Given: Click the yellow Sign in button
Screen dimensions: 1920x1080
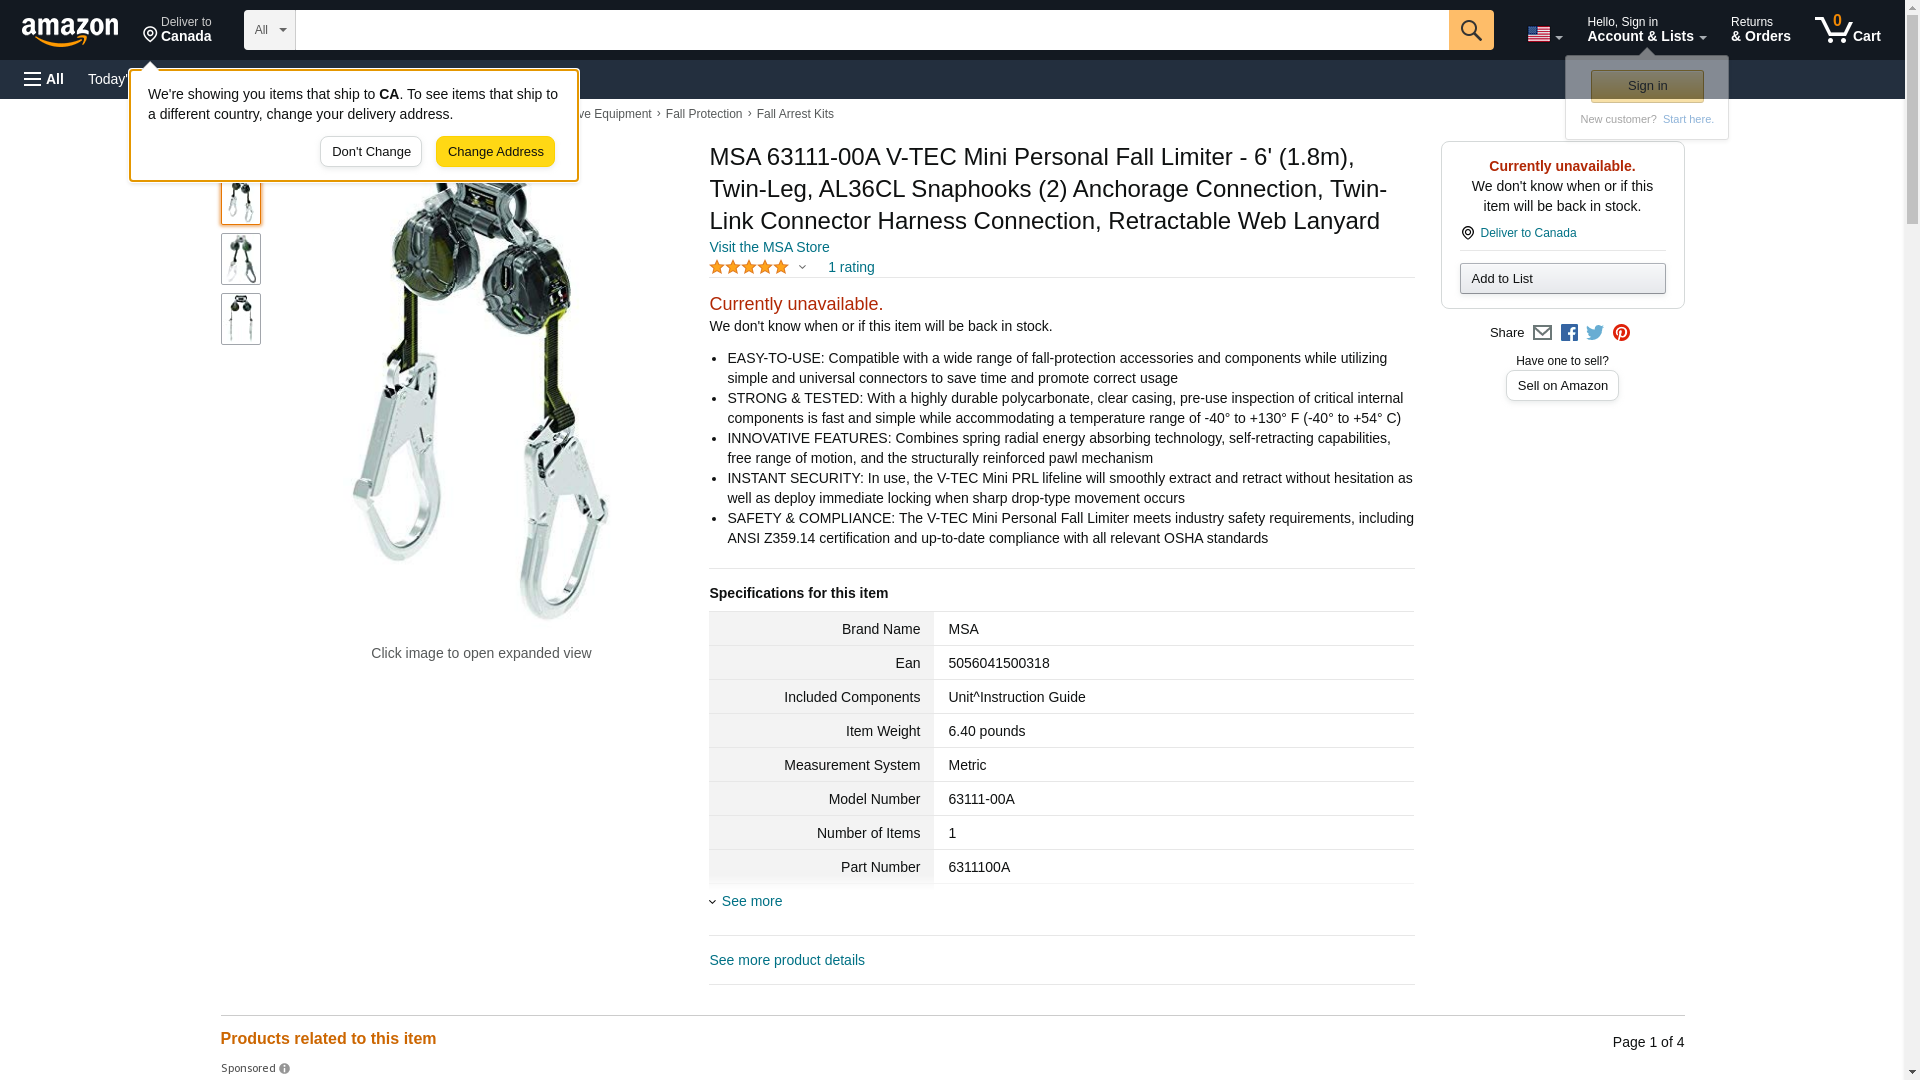Looking at the screenshot, I should point(1647,86).
